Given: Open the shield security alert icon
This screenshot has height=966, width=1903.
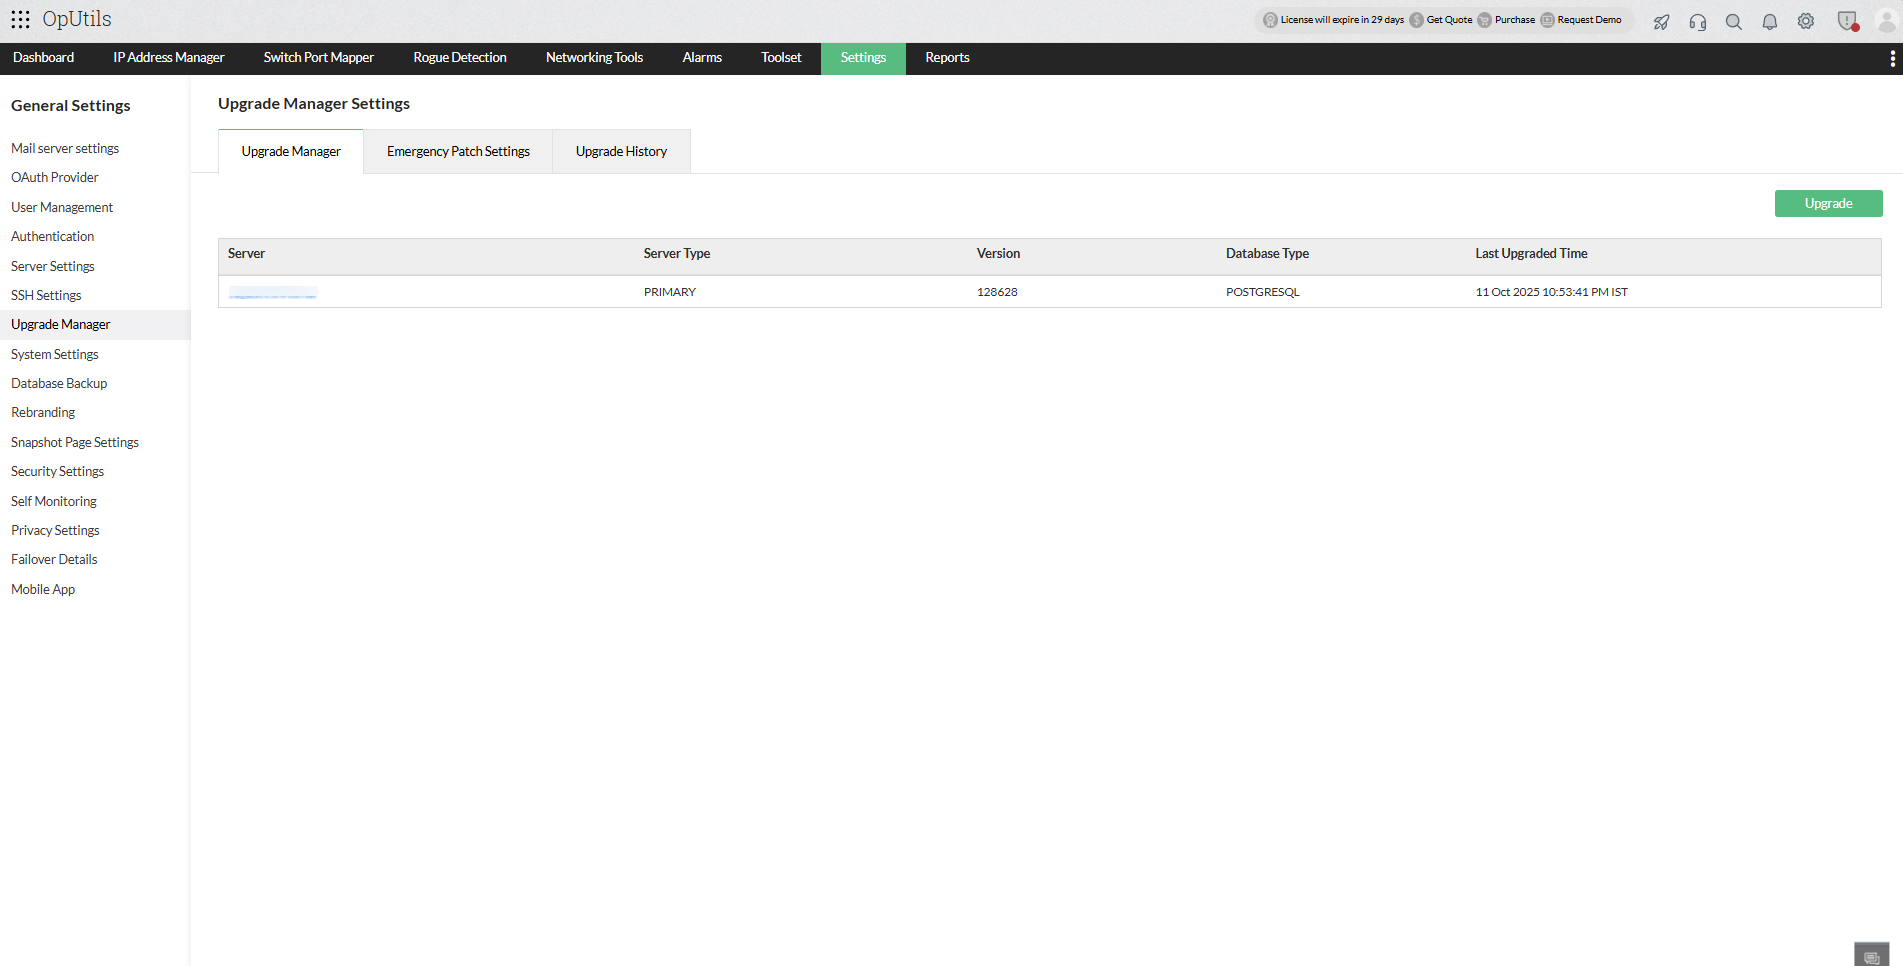Looking at the screenshot, I should [x=1848, y=21].
